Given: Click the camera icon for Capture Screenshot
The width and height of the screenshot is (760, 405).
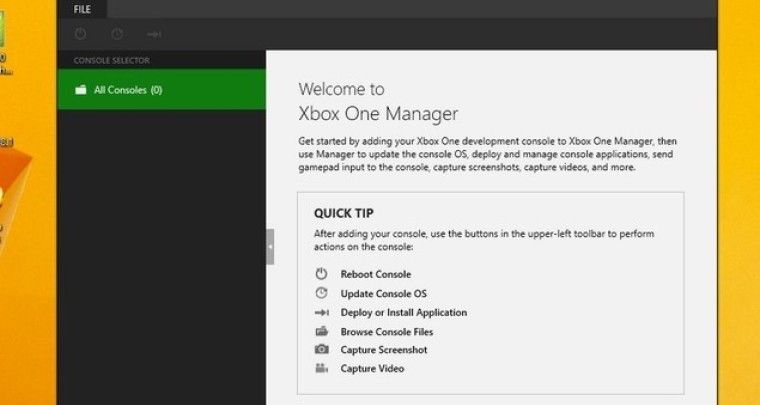Looking at the screenshot, I should point(321,350).
